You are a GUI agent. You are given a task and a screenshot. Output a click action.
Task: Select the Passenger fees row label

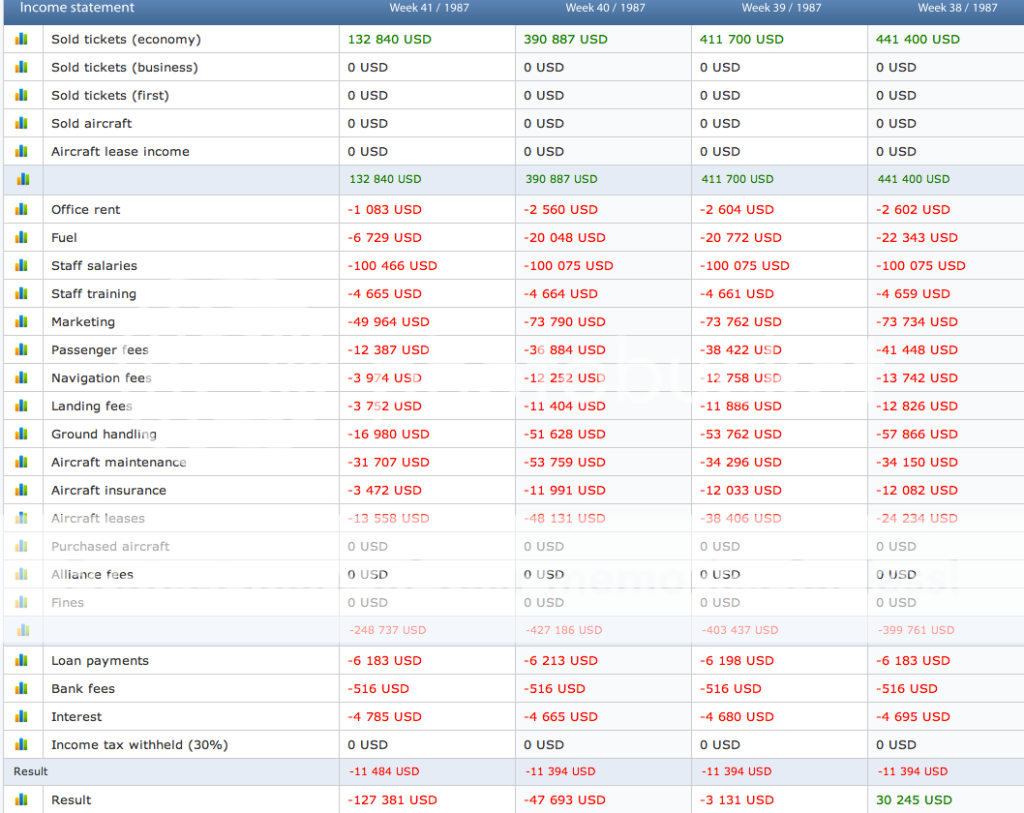click(x=100, y=350)
